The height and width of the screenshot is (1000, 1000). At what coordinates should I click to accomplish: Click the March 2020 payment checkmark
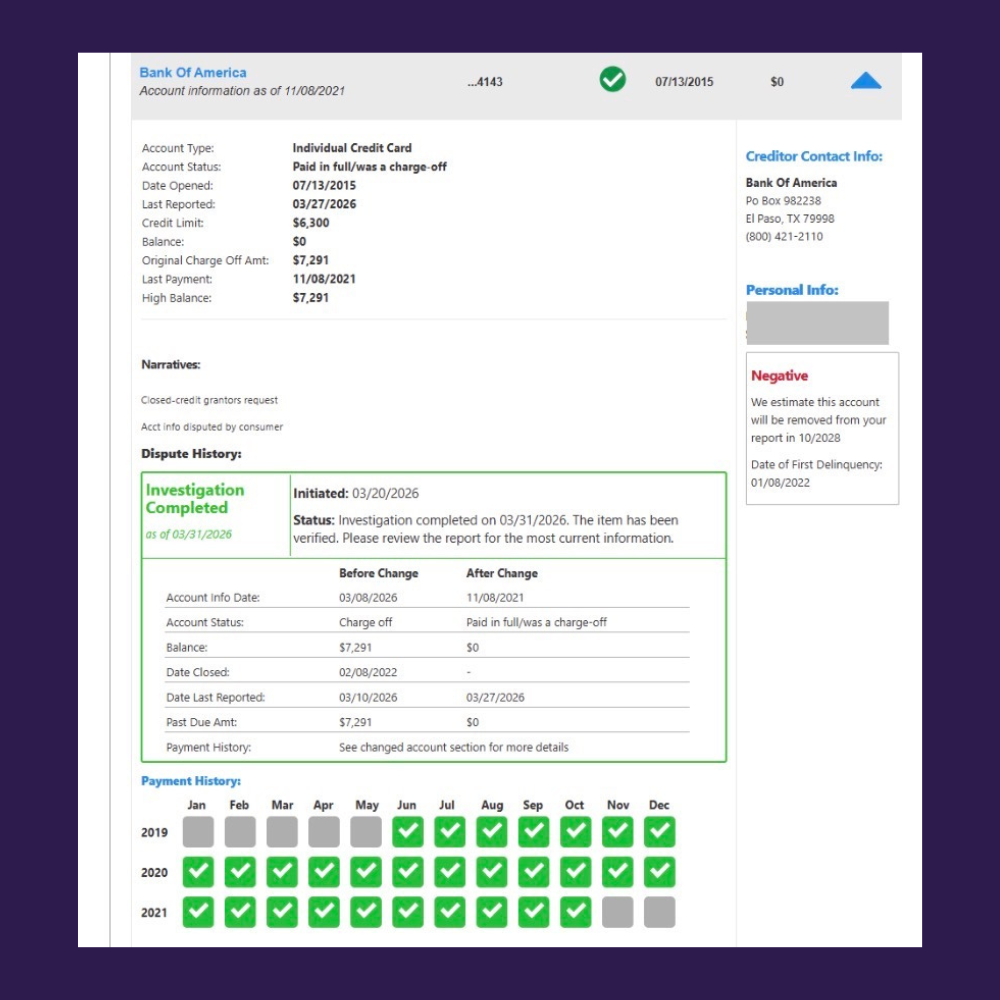tap(282, 872)
